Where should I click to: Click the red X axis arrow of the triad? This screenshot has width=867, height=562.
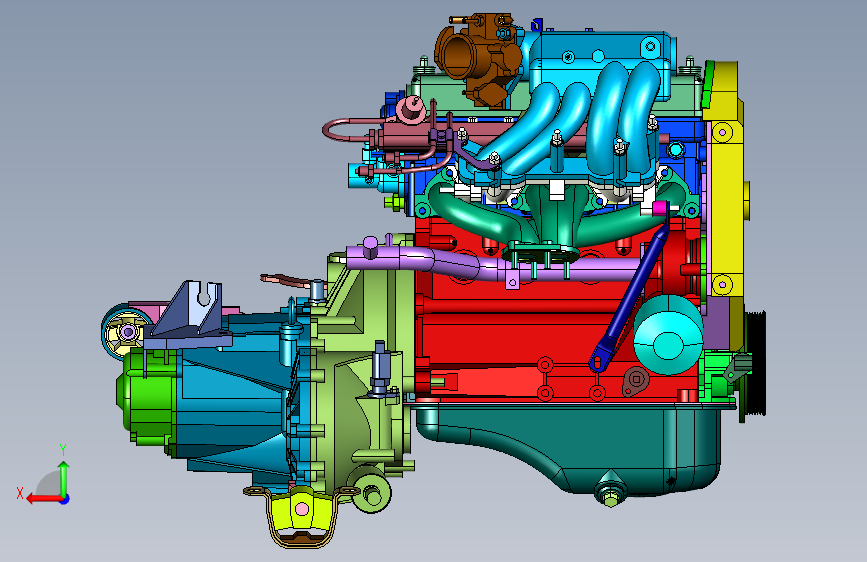click(x=43, y=499)
